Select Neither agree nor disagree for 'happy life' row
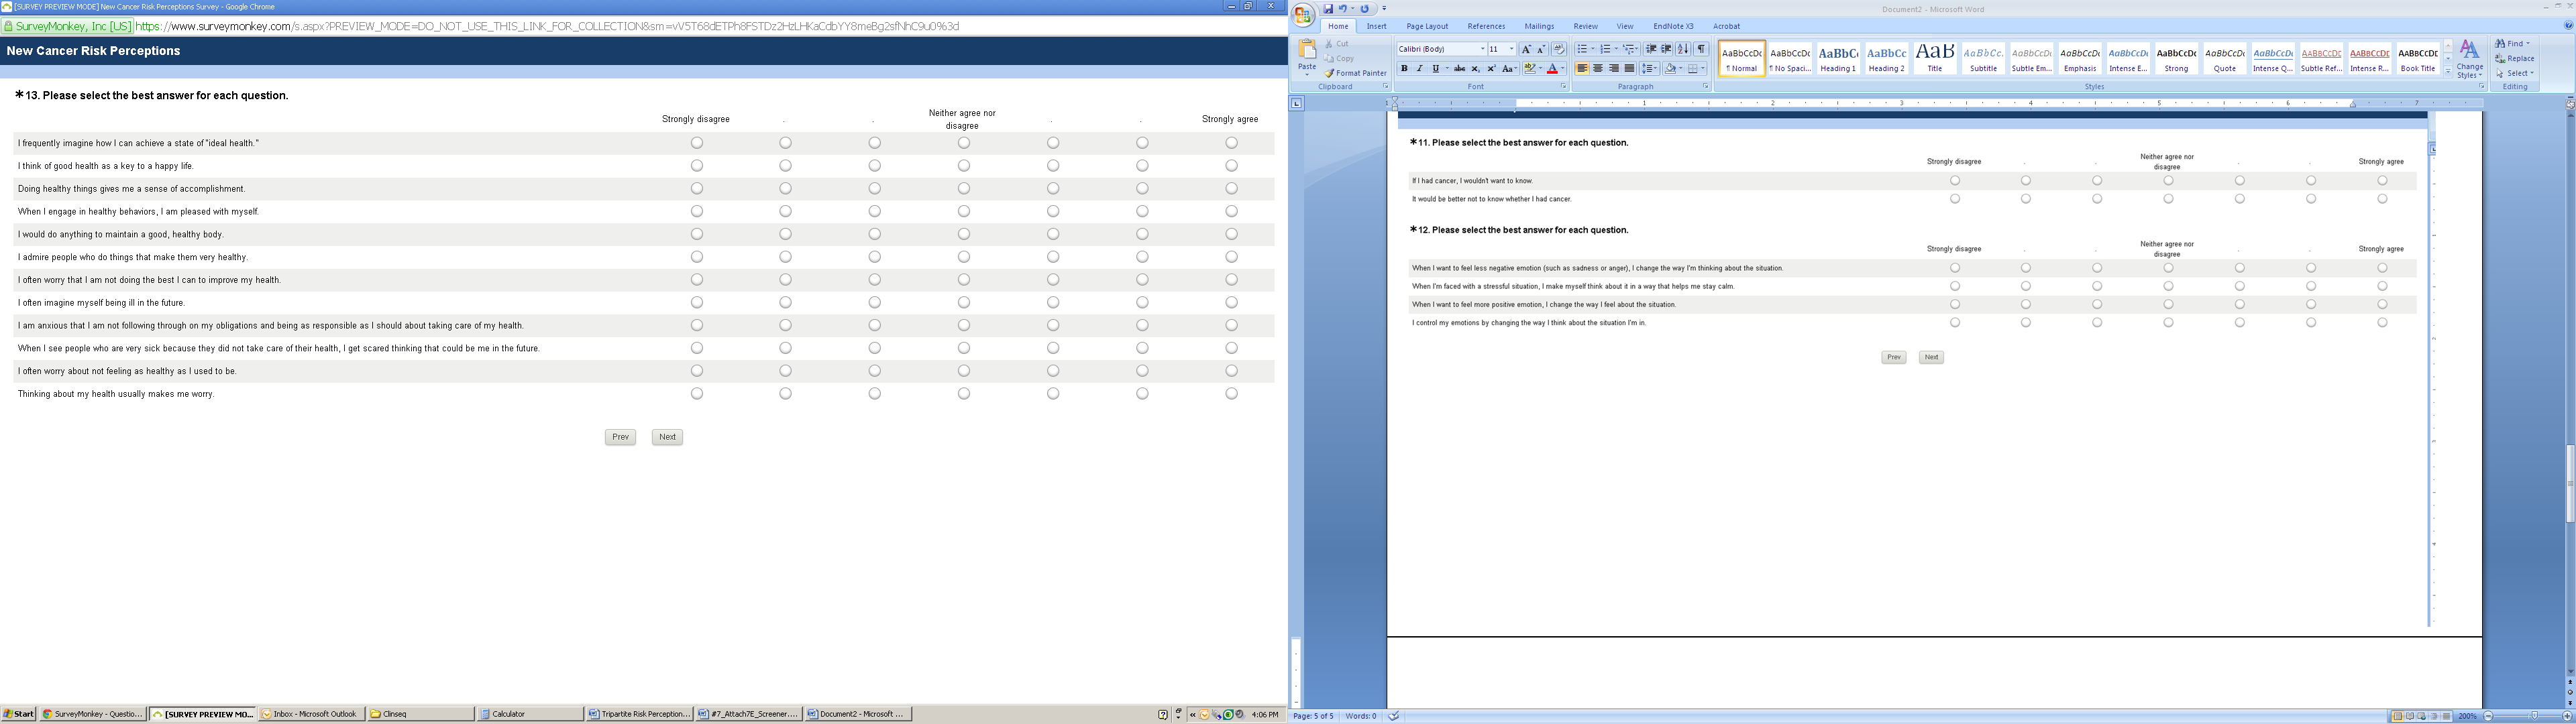 tap(964, 166)
